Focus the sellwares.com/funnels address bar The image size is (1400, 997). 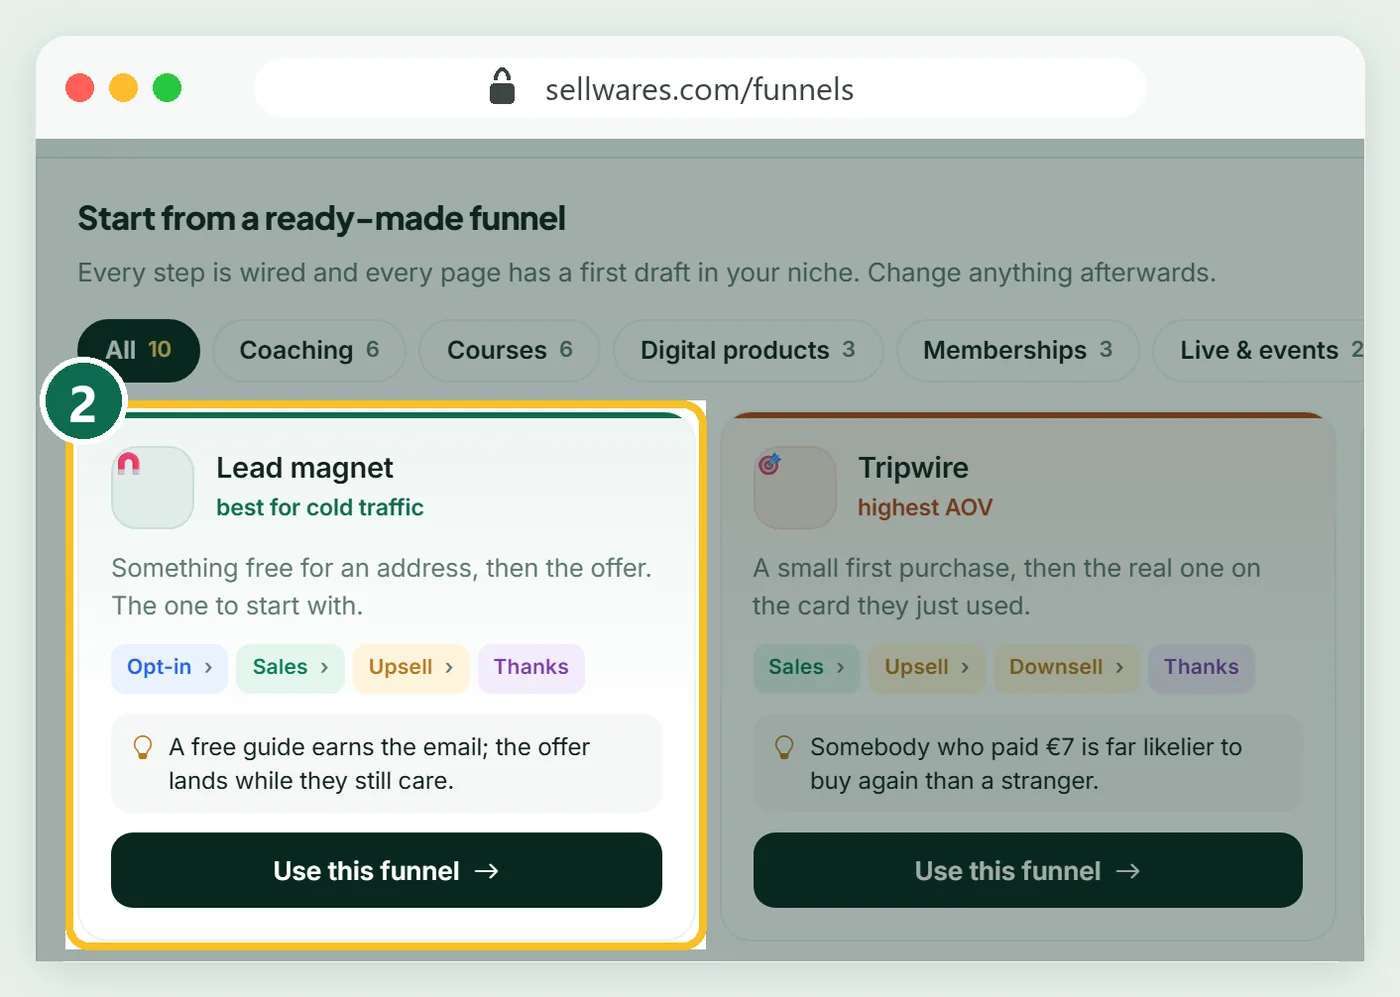coord(700,88)
